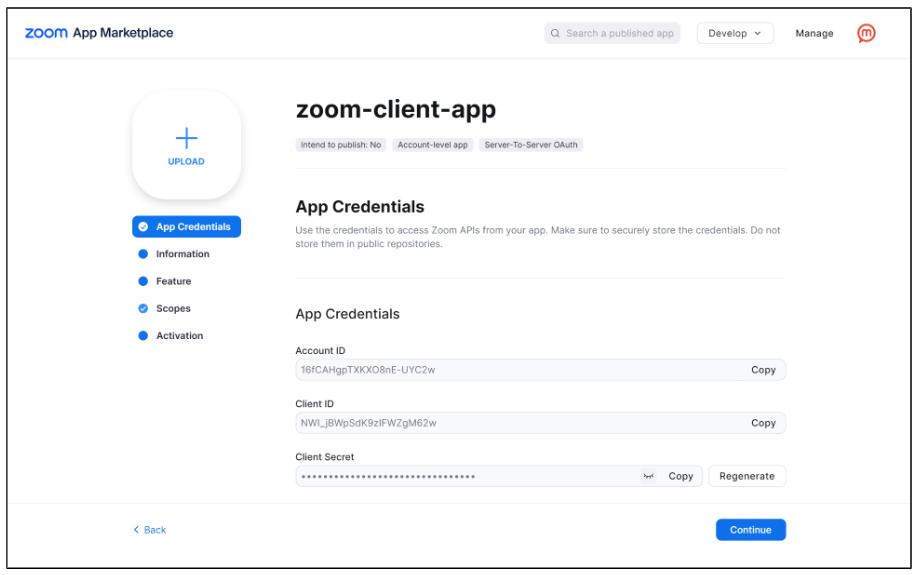The image size is (917, 575).
Task: Click the Develop dropdown chevron arrow
Action: [758, 33]
